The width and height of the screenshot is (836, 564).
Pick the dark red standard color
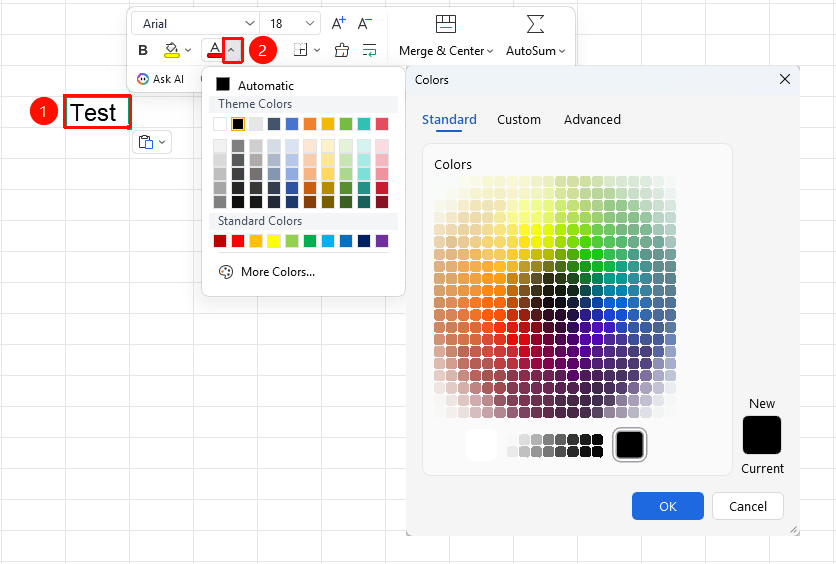coord(220,241)
